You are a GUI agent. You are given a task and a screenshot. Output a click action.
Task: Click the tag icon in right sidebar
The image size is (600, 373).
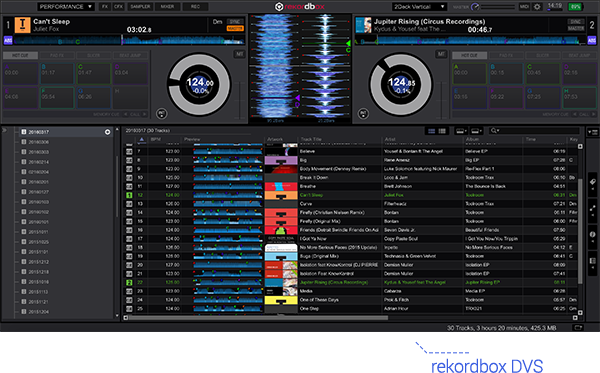pos(592,182)
